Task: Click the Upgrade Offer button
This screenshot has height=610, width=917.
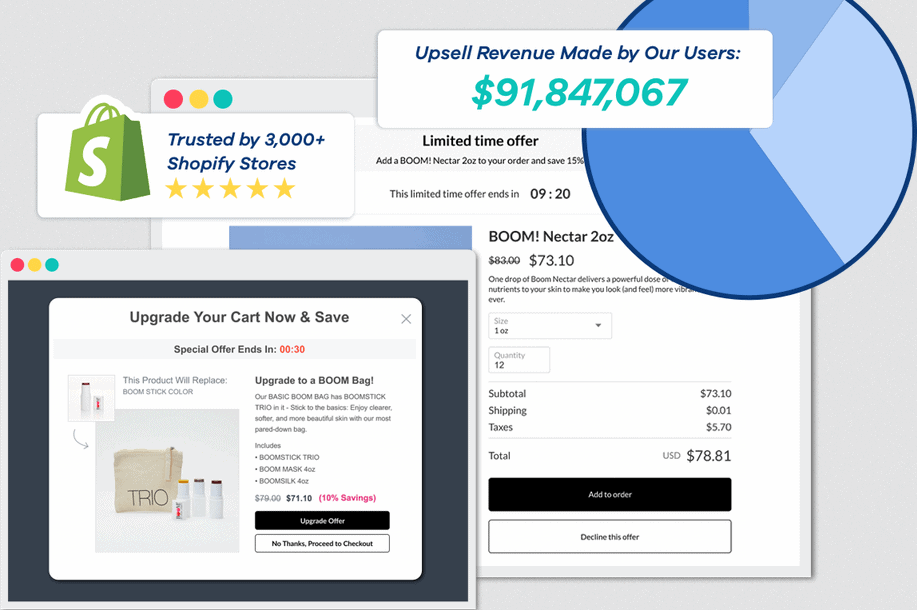Action: (x=322, y=521)
